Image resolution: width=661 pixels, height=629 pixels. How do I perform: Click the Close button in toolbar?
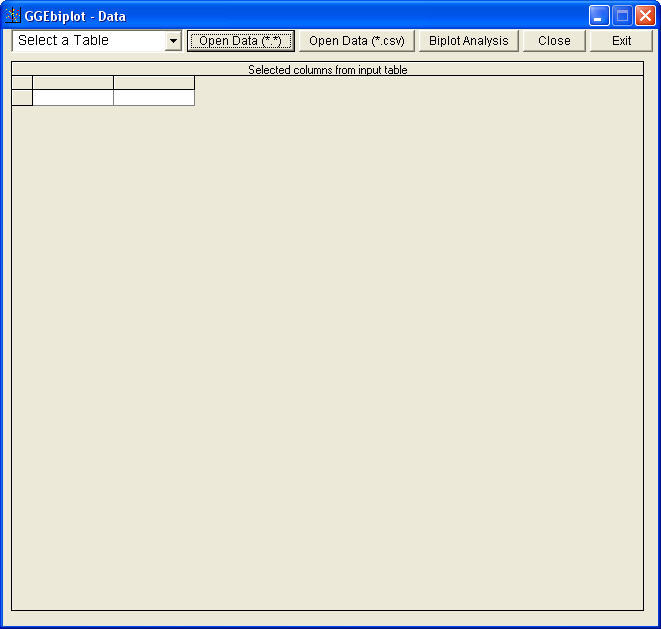554,41
